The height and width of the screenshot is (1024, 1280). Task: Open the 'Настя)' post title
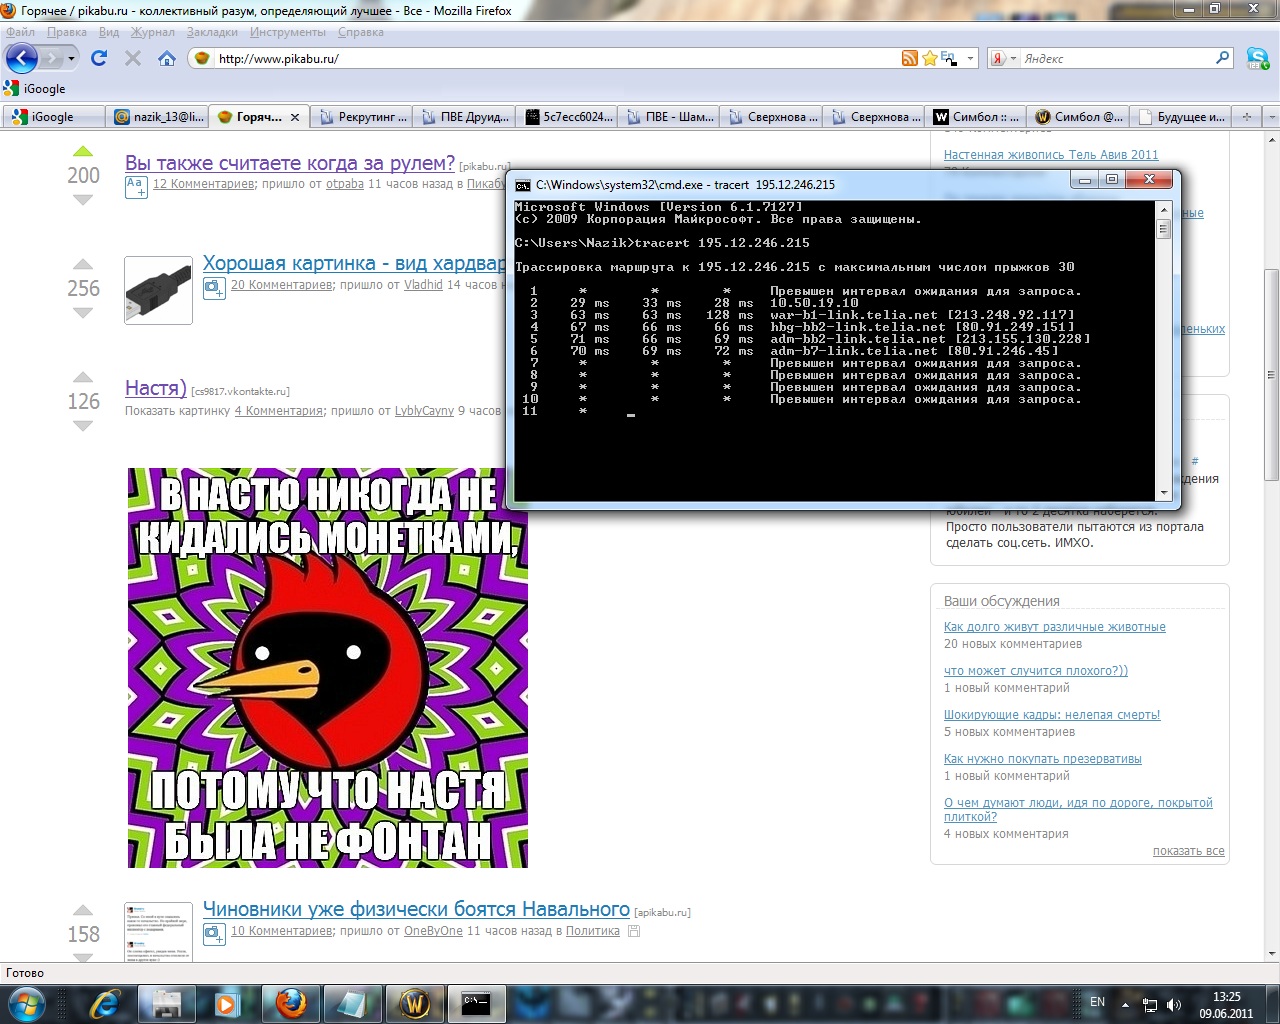point(156,388)
